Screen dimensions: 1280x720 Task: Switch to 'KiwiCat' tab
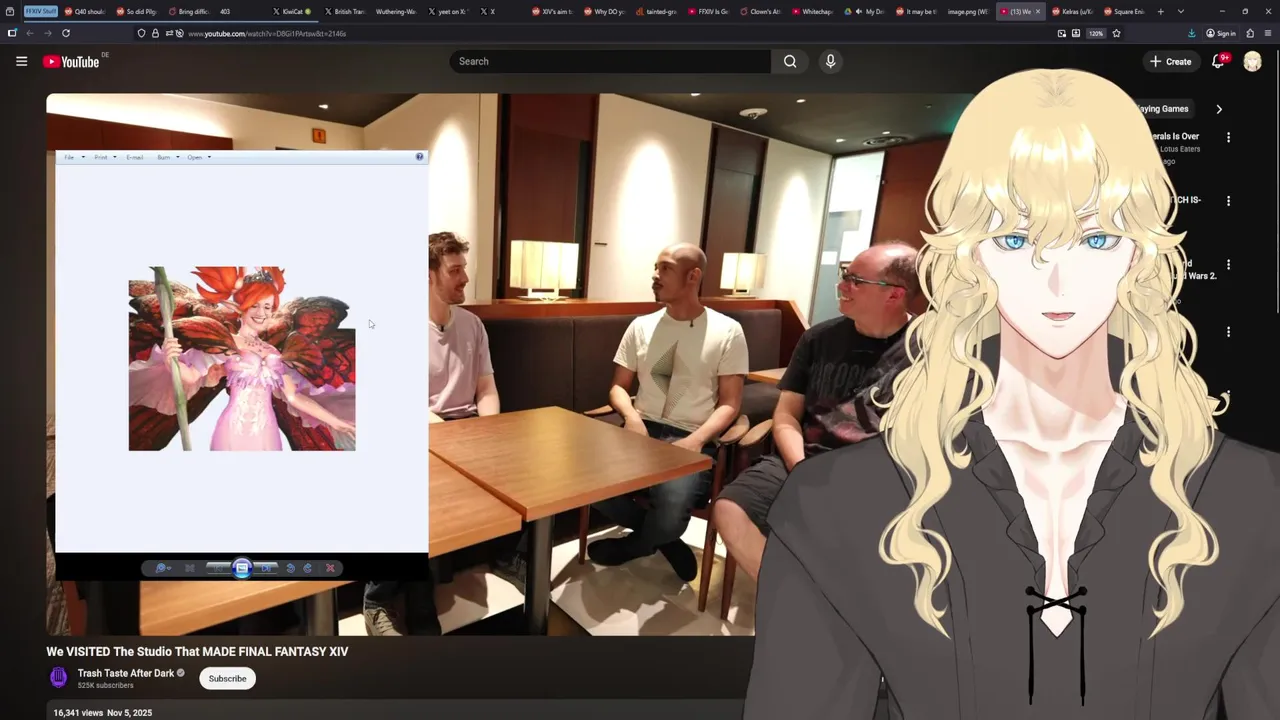click(x=292, y=11)
